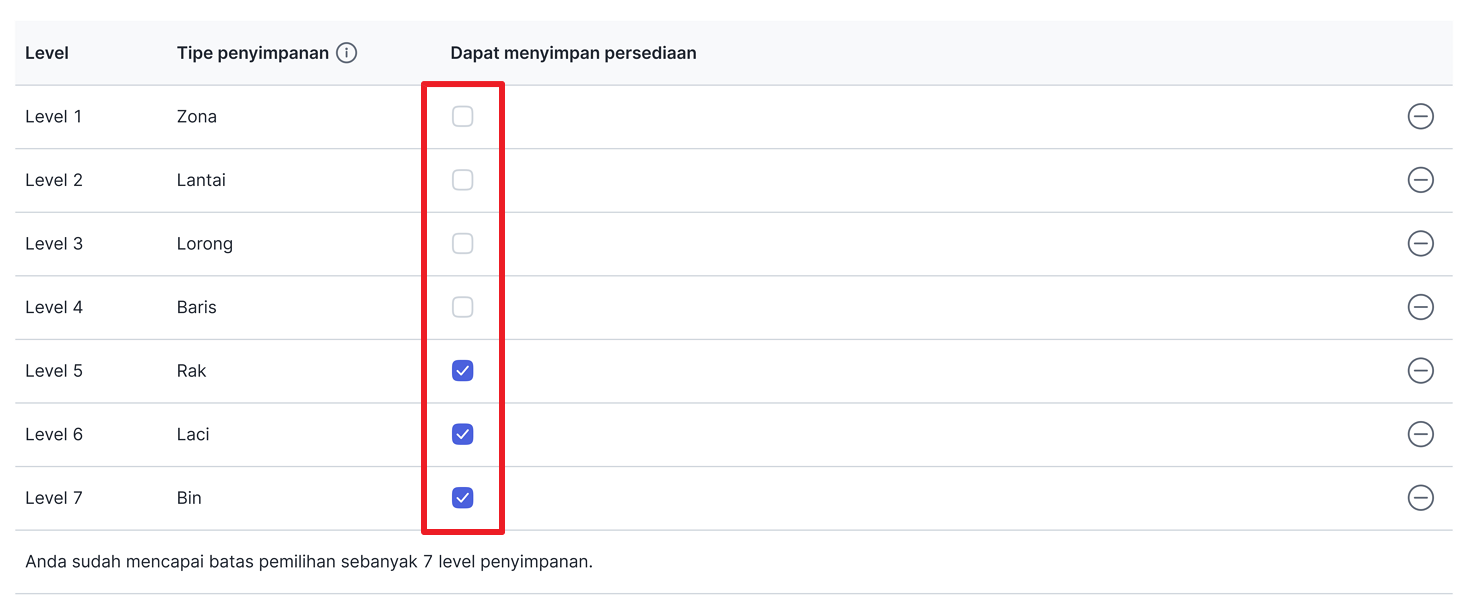
Task: Remove Level 1 Zona with minus icon
Action: point(1420,117)
